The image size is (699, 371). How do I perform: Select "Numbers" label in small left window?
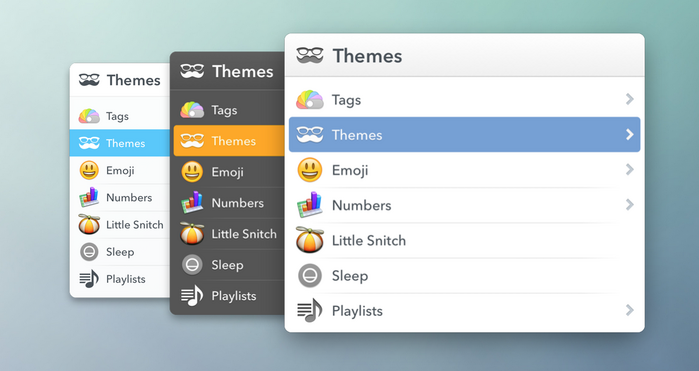[129, 198]
